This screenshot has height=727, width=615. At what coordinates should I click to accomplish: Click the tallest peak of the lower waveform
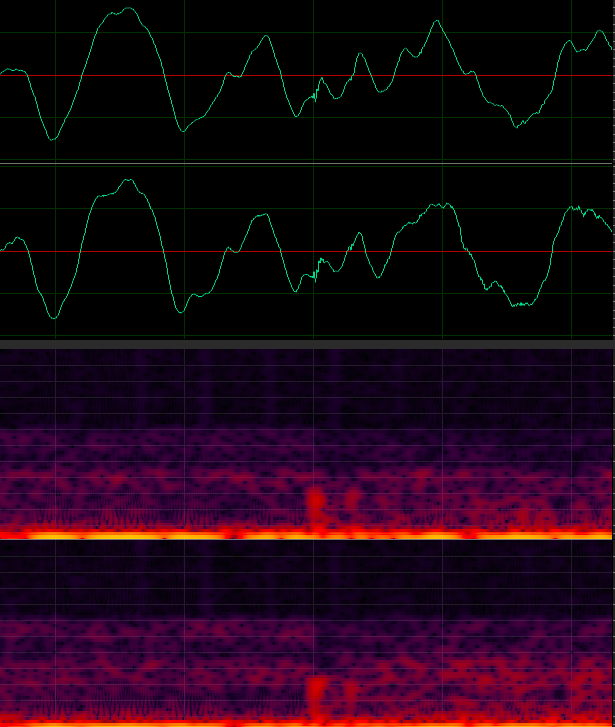click(x=128, y=182)
